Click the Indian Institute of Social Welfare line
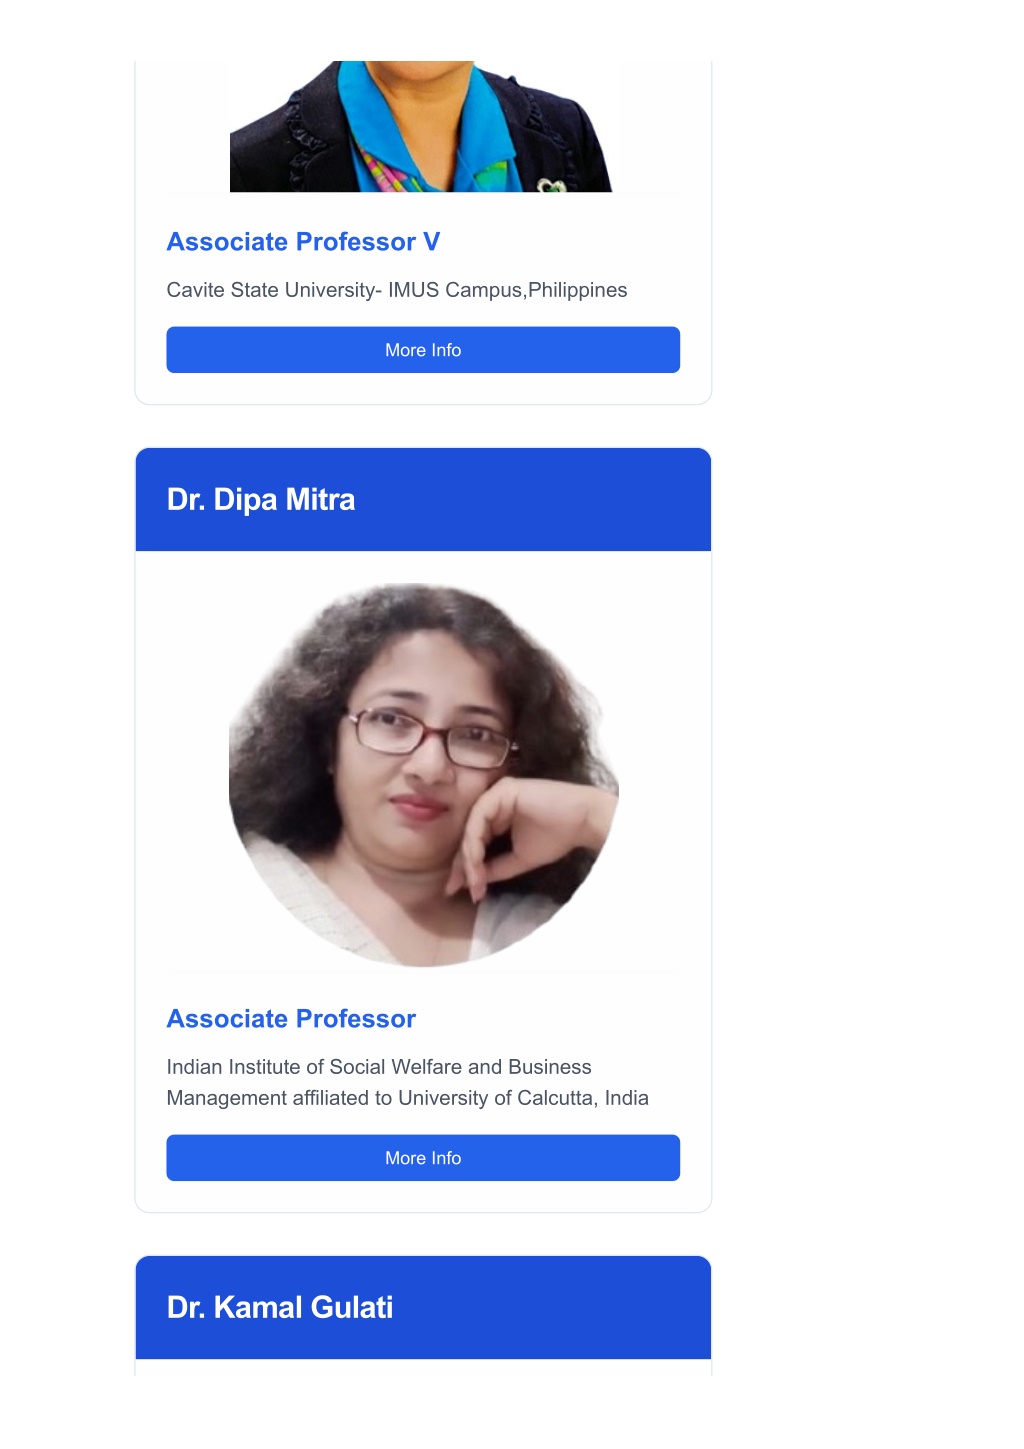 coord(379,1067)
